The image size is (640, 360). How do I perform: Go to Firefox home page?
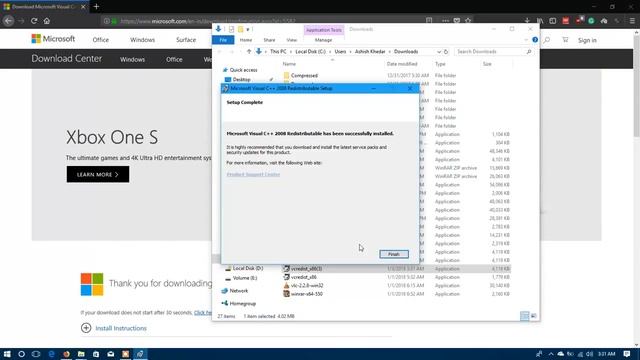click(x=47, y=21)
